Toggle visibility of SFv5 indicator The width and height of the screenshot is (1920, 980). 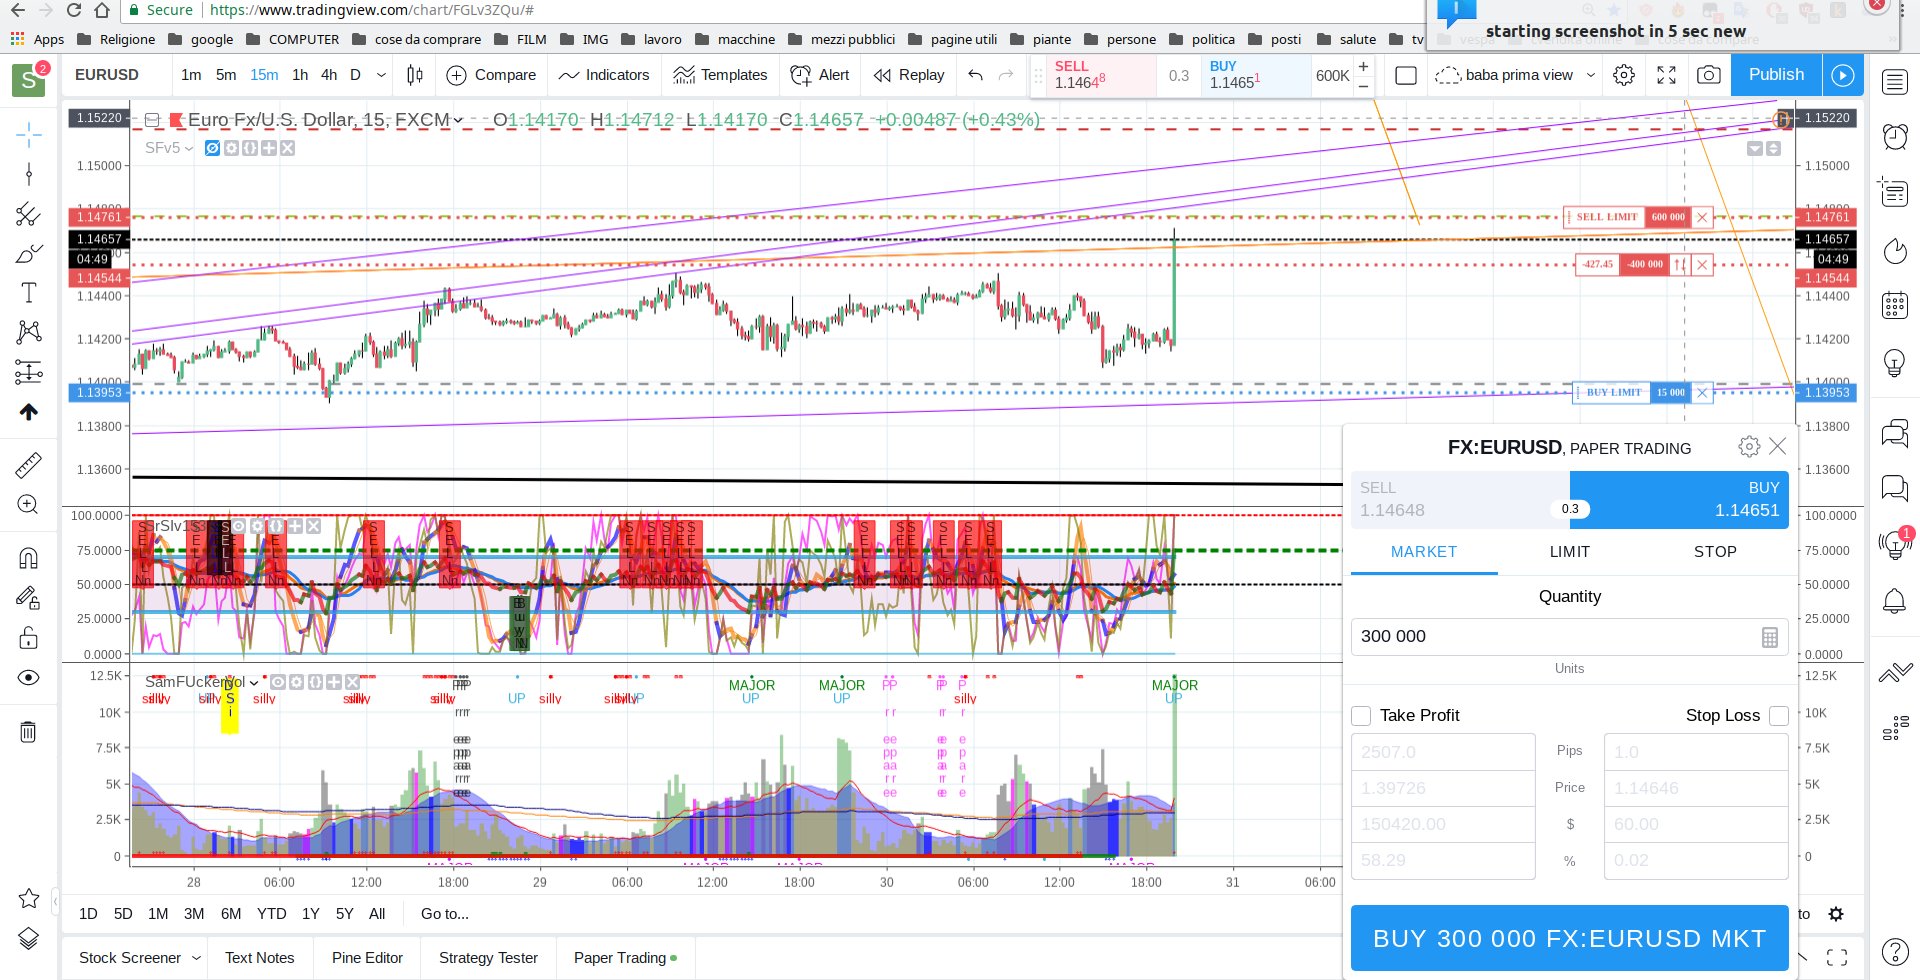[x=212, y=148]
